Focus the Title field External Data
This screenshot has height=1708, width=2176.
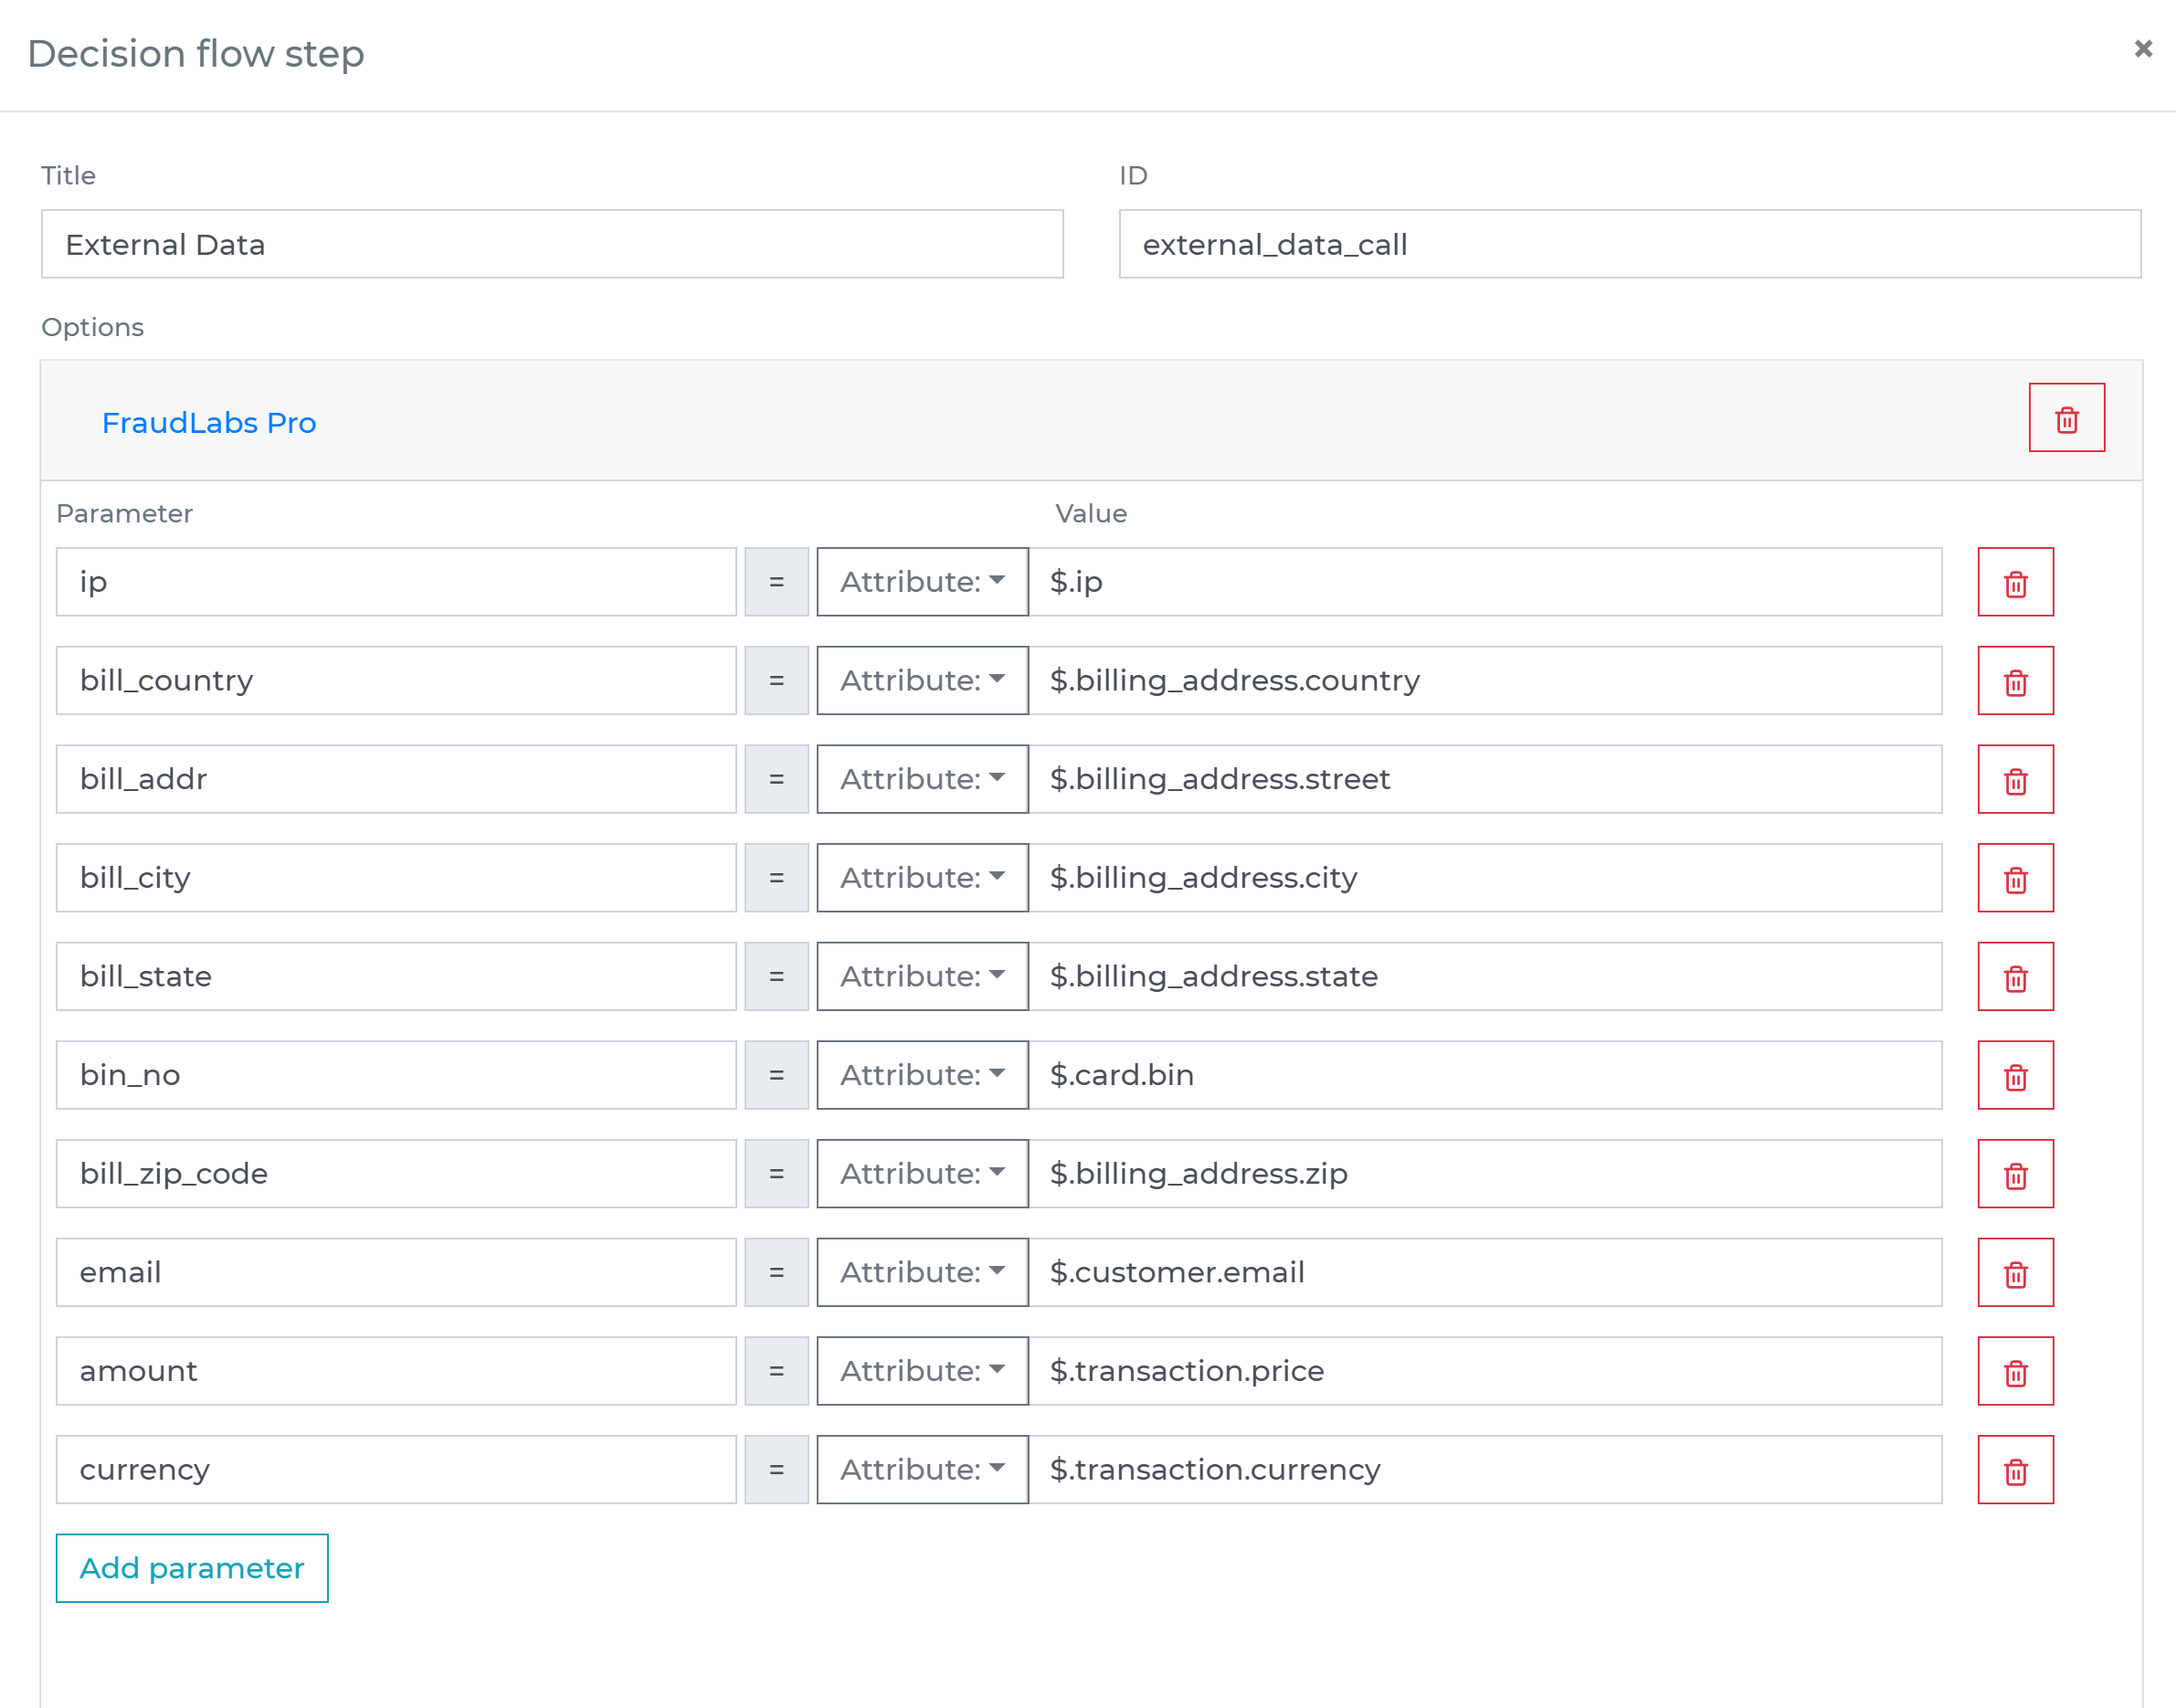click(x=552, y=244)
